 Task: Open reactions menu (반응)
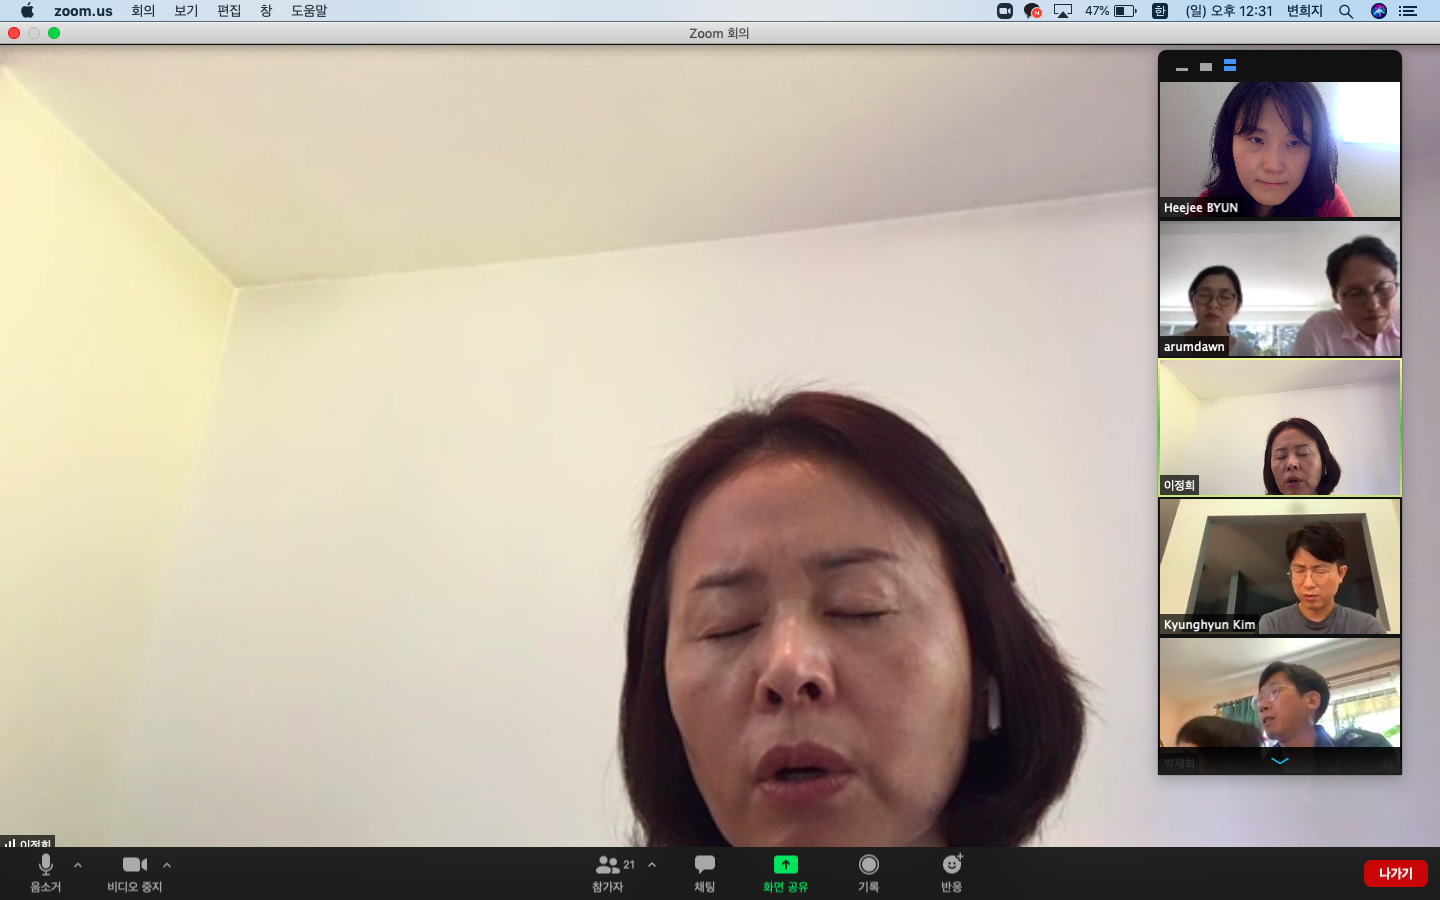(952, 873)
